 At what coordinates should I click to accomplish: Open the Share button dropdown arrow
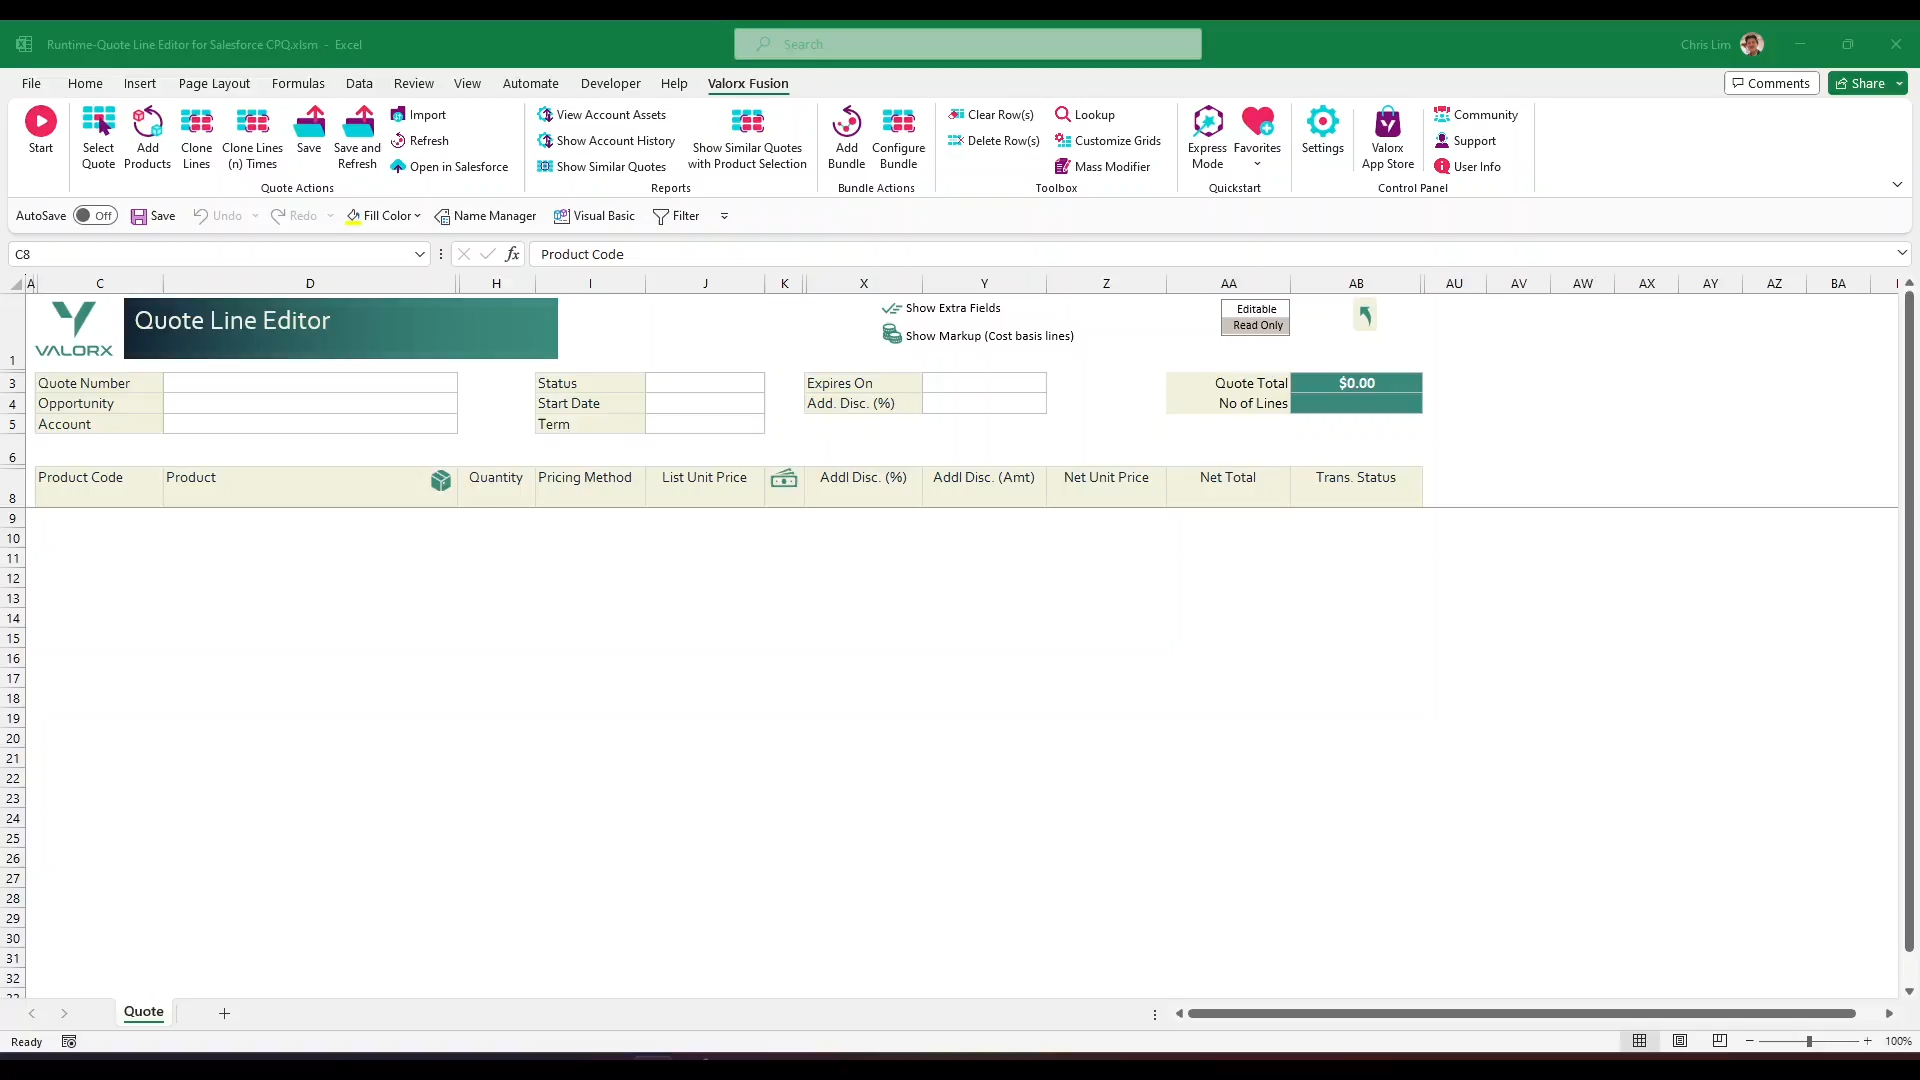coord(1899,83)
